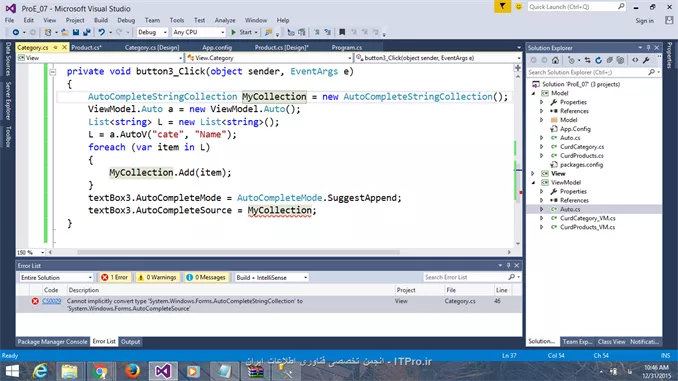Click split editor handle above vertical scrollbar

[518, 68]
